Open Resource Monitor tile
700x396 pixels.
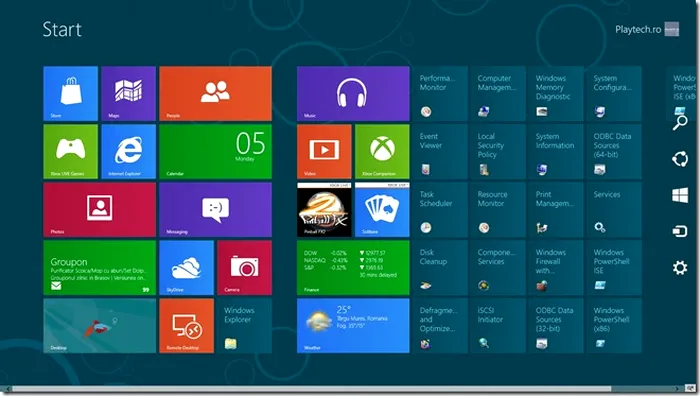click(498, 209)
